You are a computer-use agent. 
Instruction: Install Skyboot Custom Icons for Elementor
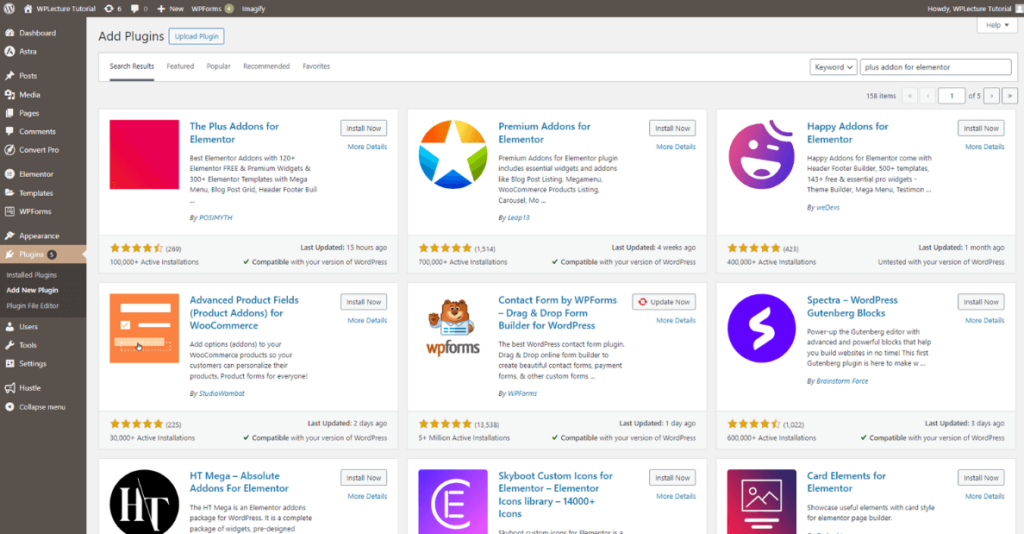pyautogui.click(x=673, y=478)
